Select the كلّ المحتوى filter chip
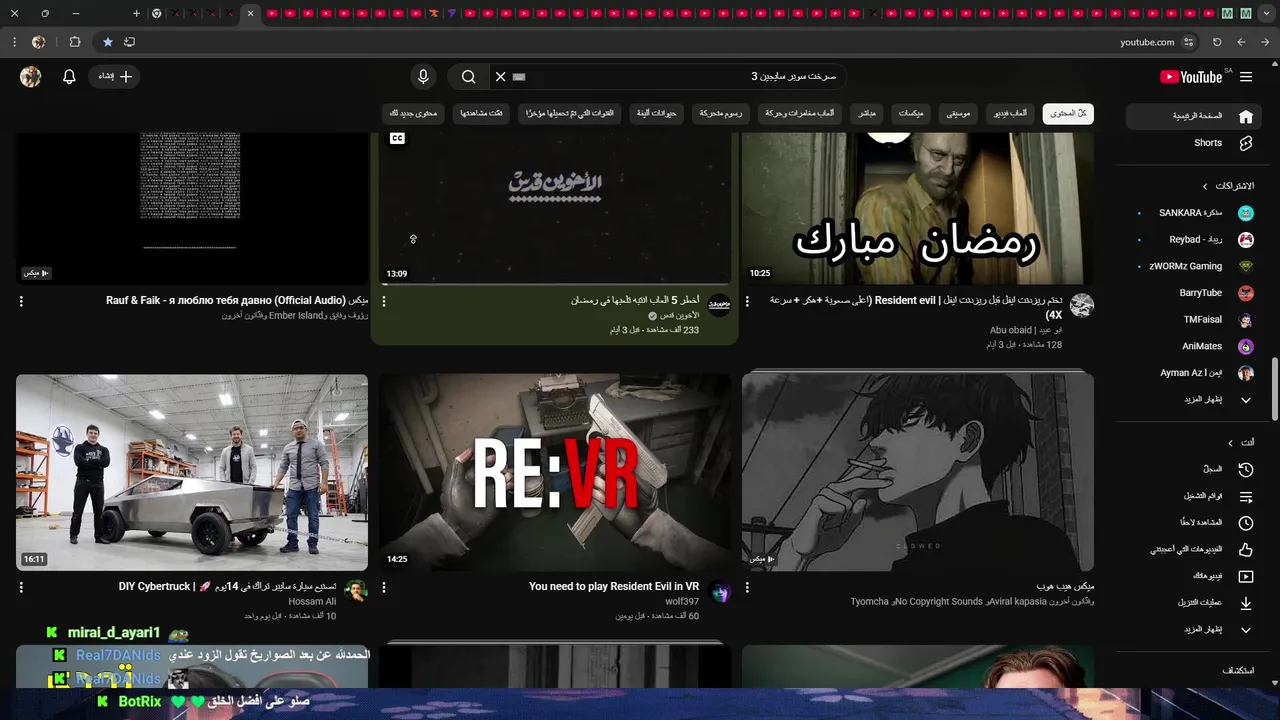Image resolution: width=1280 pixels, height=720 pixels. (1068, 114)
